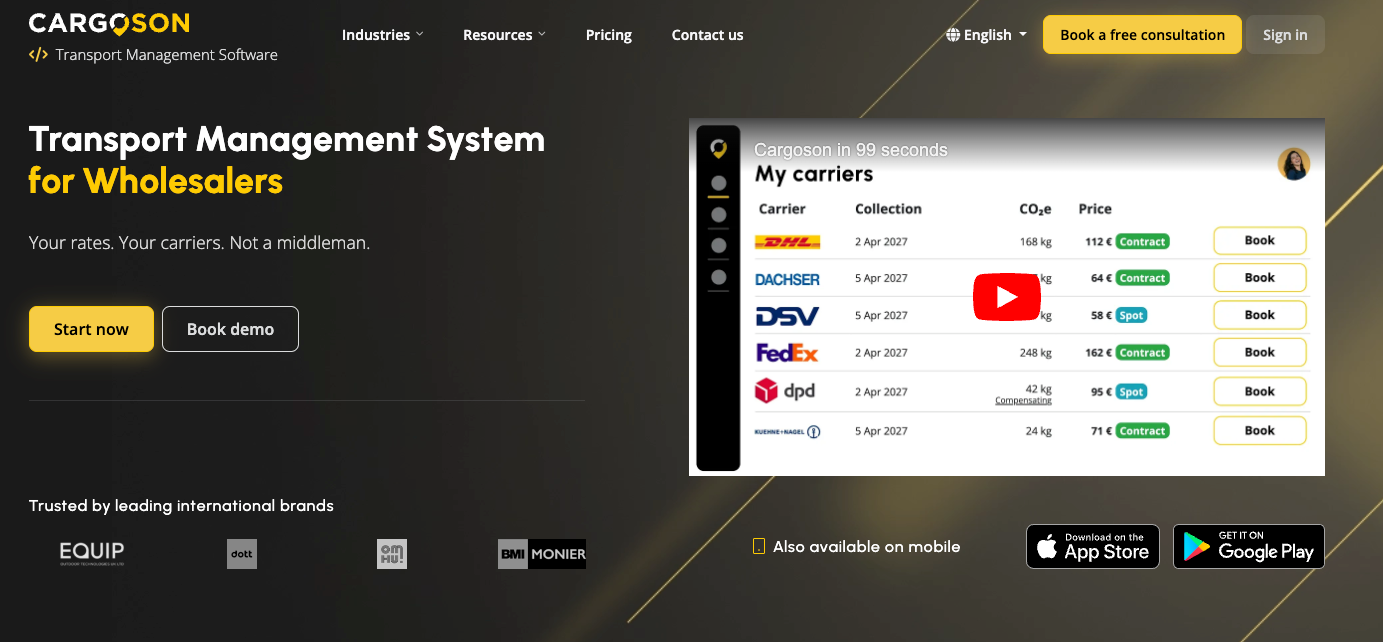Click Book in the FedEx row
Viewport: 1383px width, 642px height.
coord(1260,353)
